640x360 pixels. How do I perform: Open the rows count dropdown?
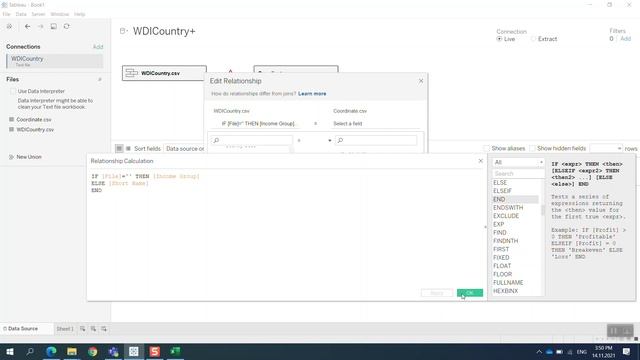[x=606, y=149]
